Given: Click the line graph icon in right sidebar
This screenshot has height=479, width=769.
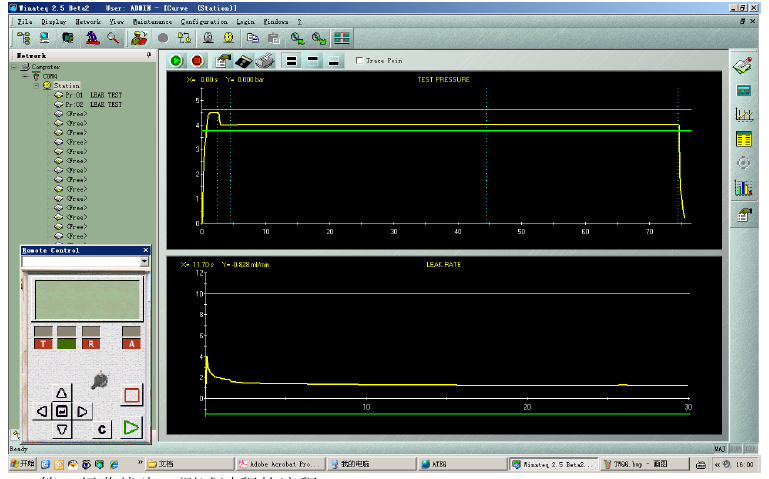Looking at the screenshot, I should [743, 114].
